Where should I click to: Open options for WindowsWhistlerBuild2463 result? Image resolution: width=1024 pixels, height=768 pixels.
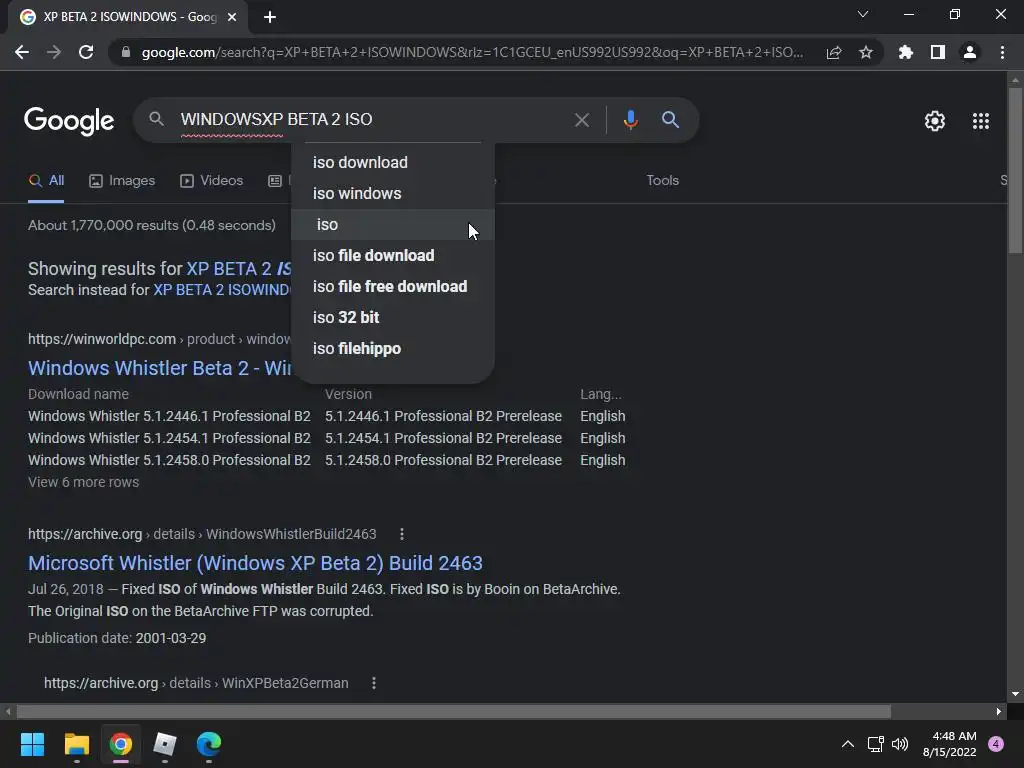(x=402, y=534)
